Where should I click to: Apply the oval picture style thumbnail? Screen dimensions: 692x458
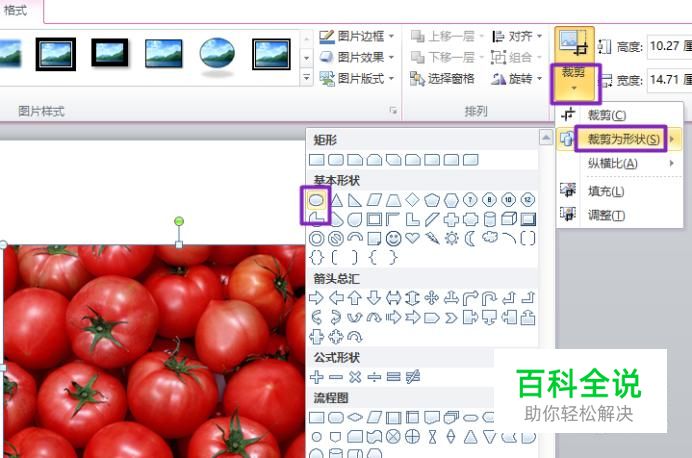click(217, 55)
